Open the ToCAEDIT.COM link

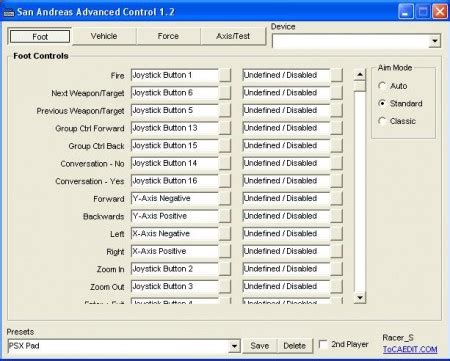click(x=410, y=349)
